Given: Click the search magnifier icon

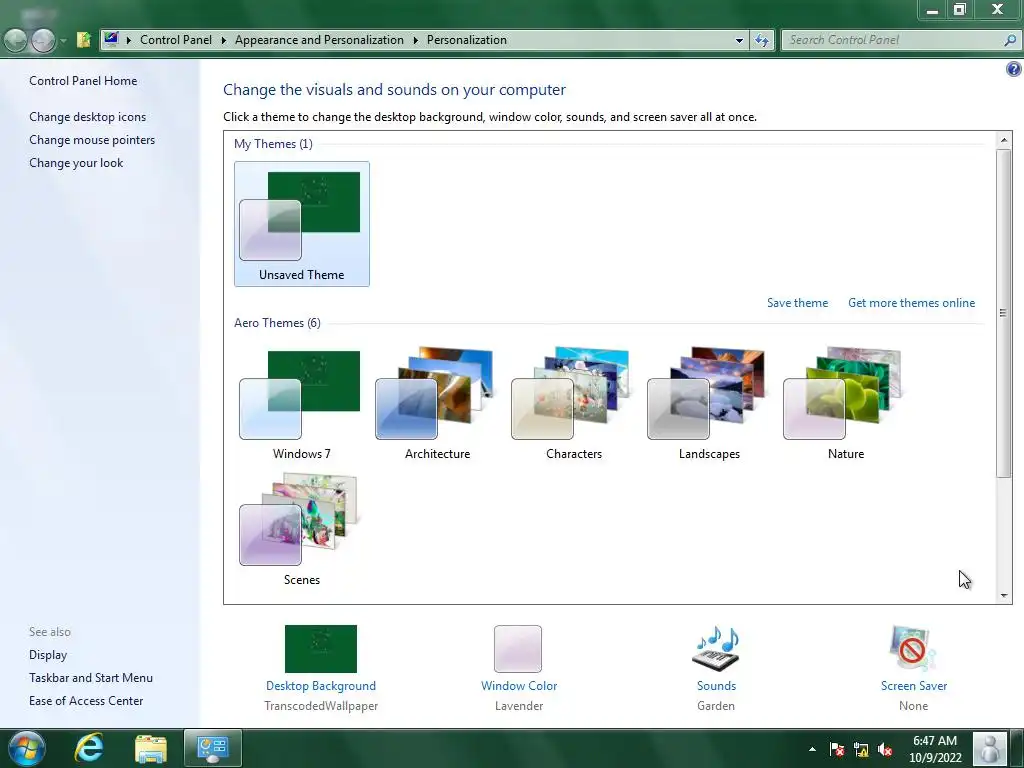Looking at the screenshot, I should tap(1010, 40).
